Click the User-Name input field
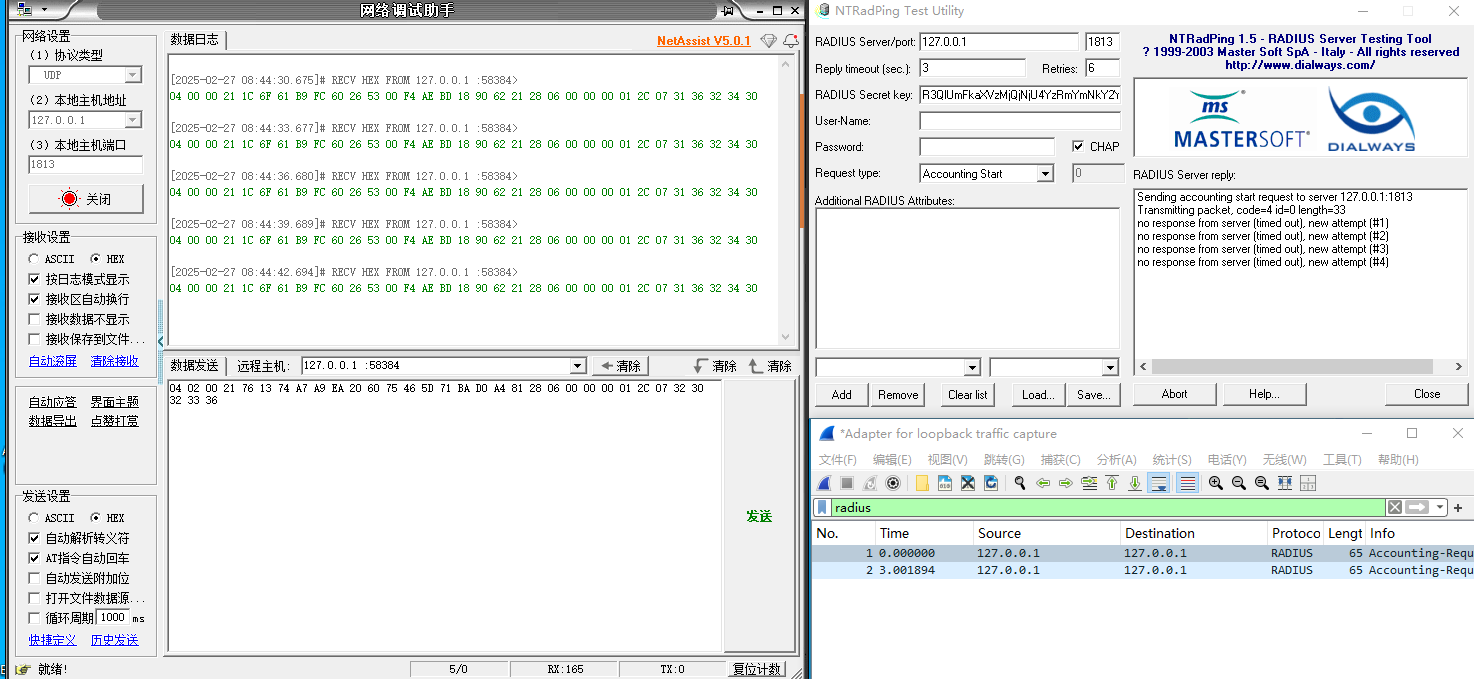The width and height of the screenshot is (1474, 679). pos(1020,121)
